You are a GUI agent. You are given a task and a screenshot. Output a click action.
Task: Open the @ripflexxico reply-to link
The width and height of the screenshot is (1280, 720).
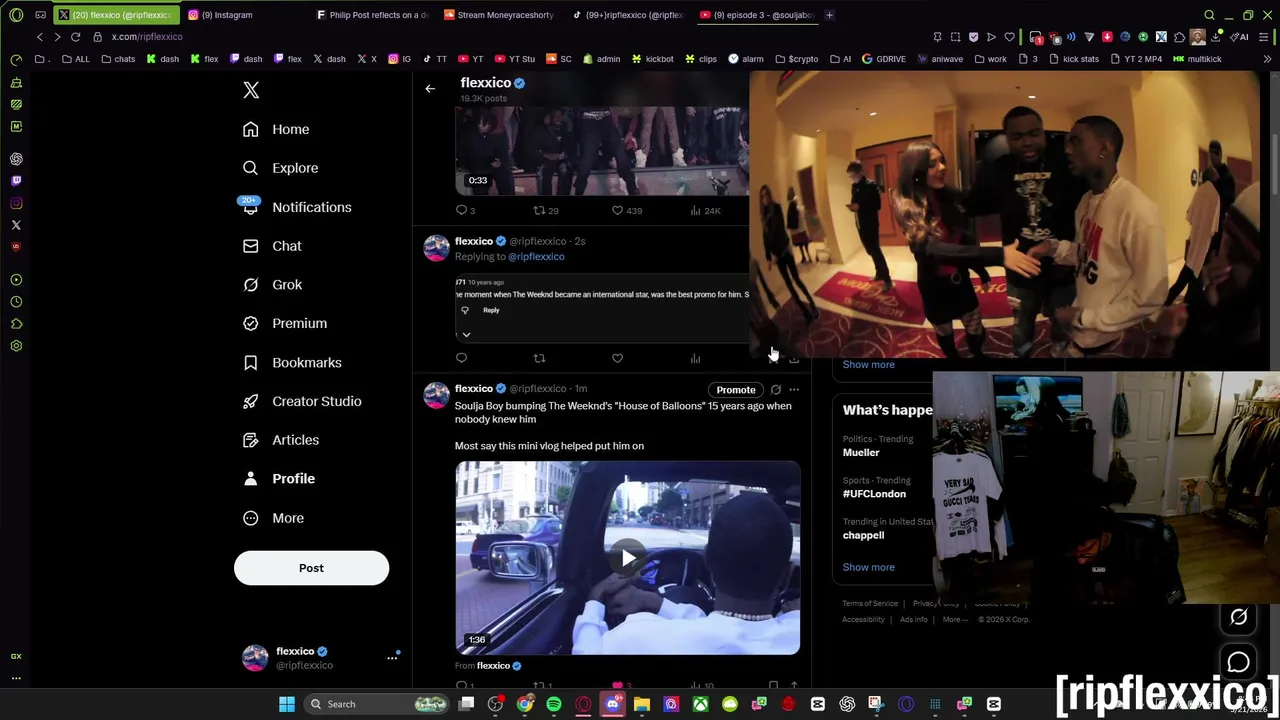tap(536, 257)
